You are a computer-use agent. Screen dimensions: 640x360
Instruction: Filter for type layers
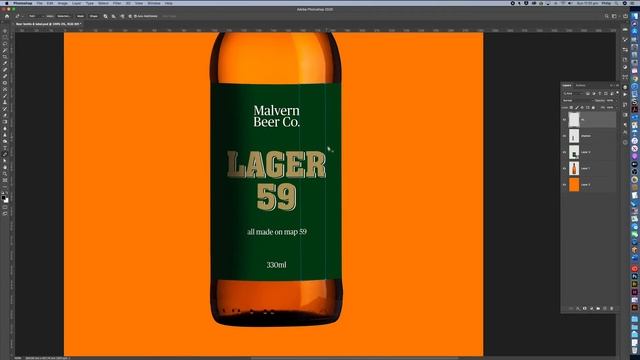(x=600, y=93)
